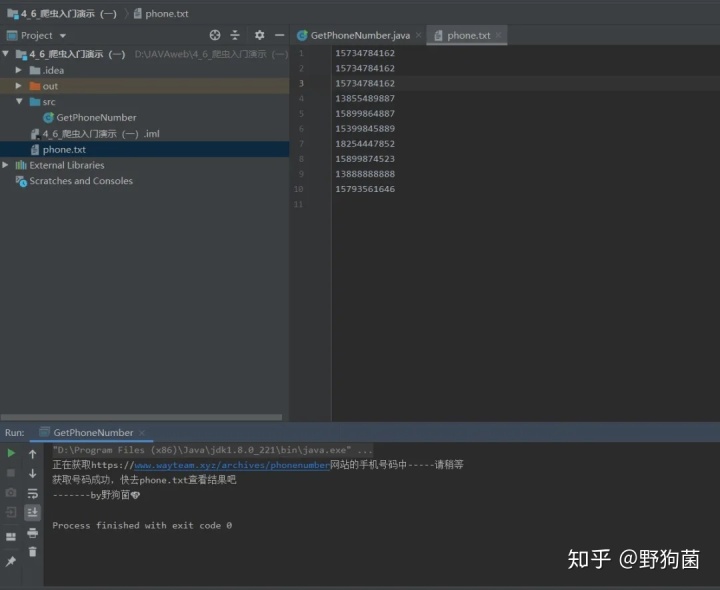Select phone.txt in project tree
The image size is (720, 590).
click(x=64, y=149)
